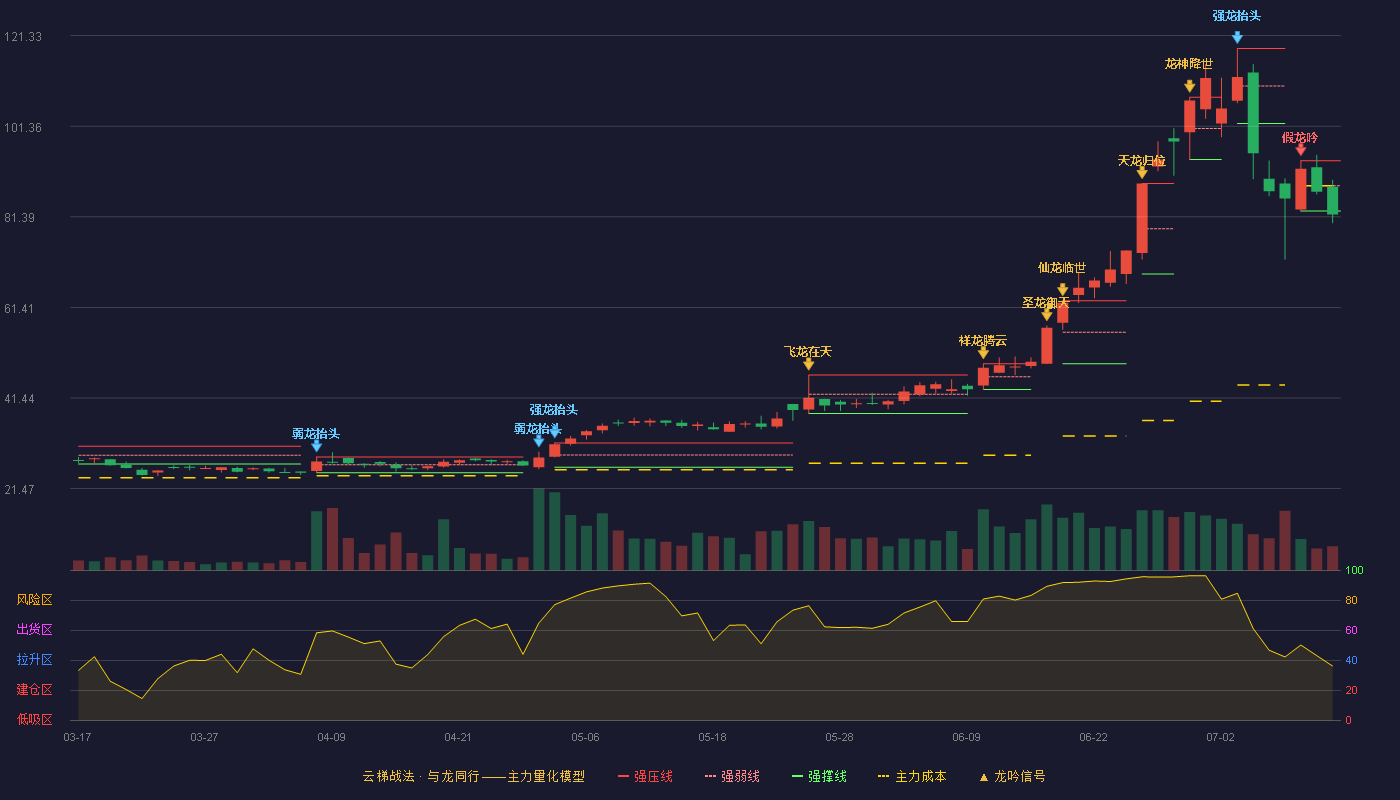Click the 06-09 date label
The height and width of the screenshot is (800, 1400).
966,737
